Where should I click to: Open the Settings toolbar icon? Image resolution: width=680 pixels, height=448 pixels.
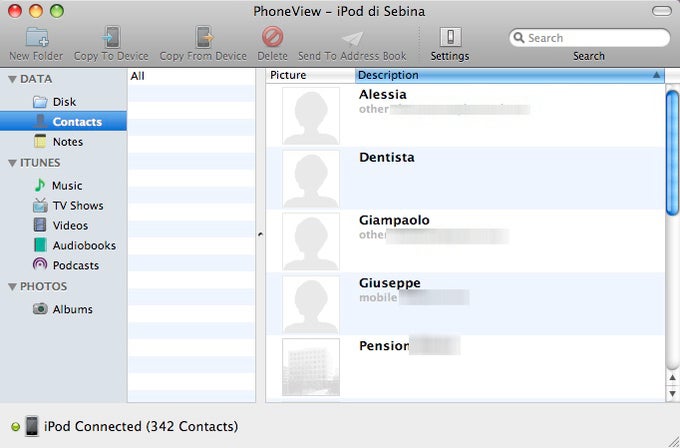450,37
